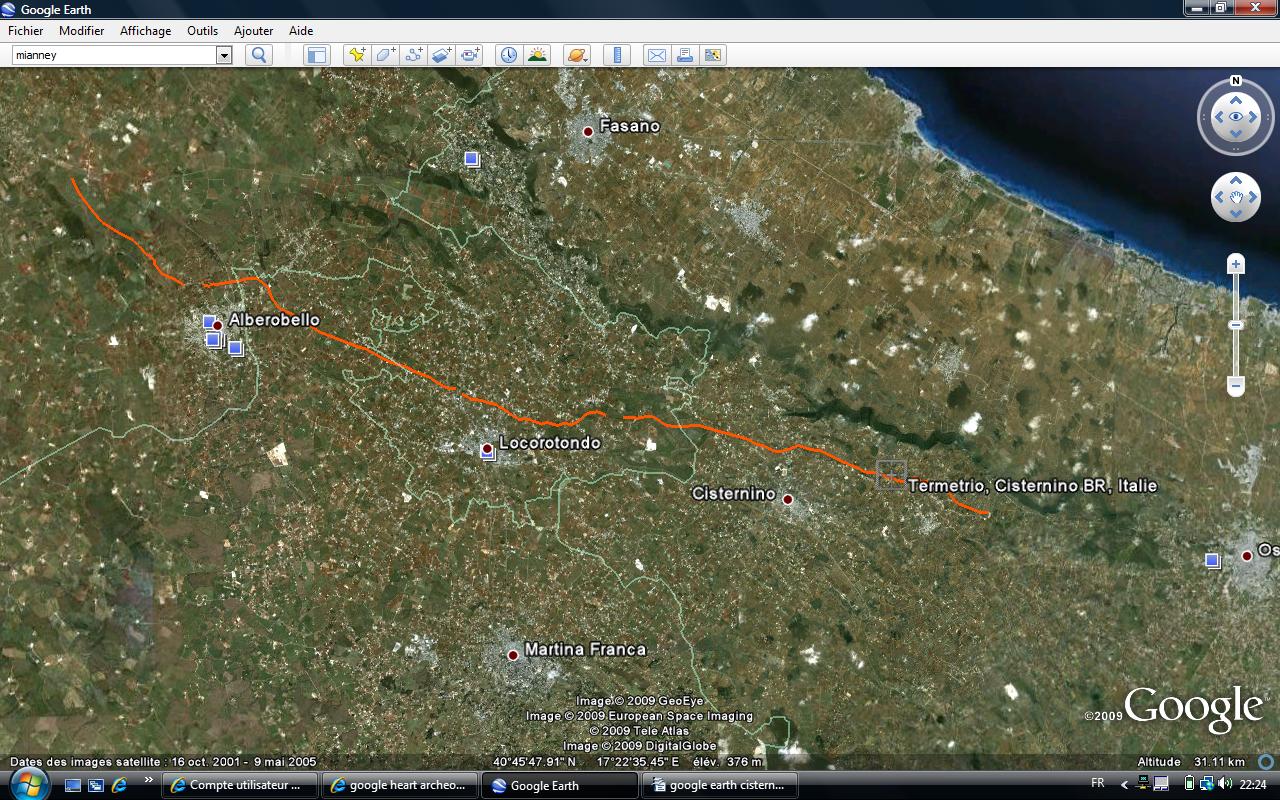
Task: Toggle sunlight across the landscape icon
Action: [x=537, y=55]
